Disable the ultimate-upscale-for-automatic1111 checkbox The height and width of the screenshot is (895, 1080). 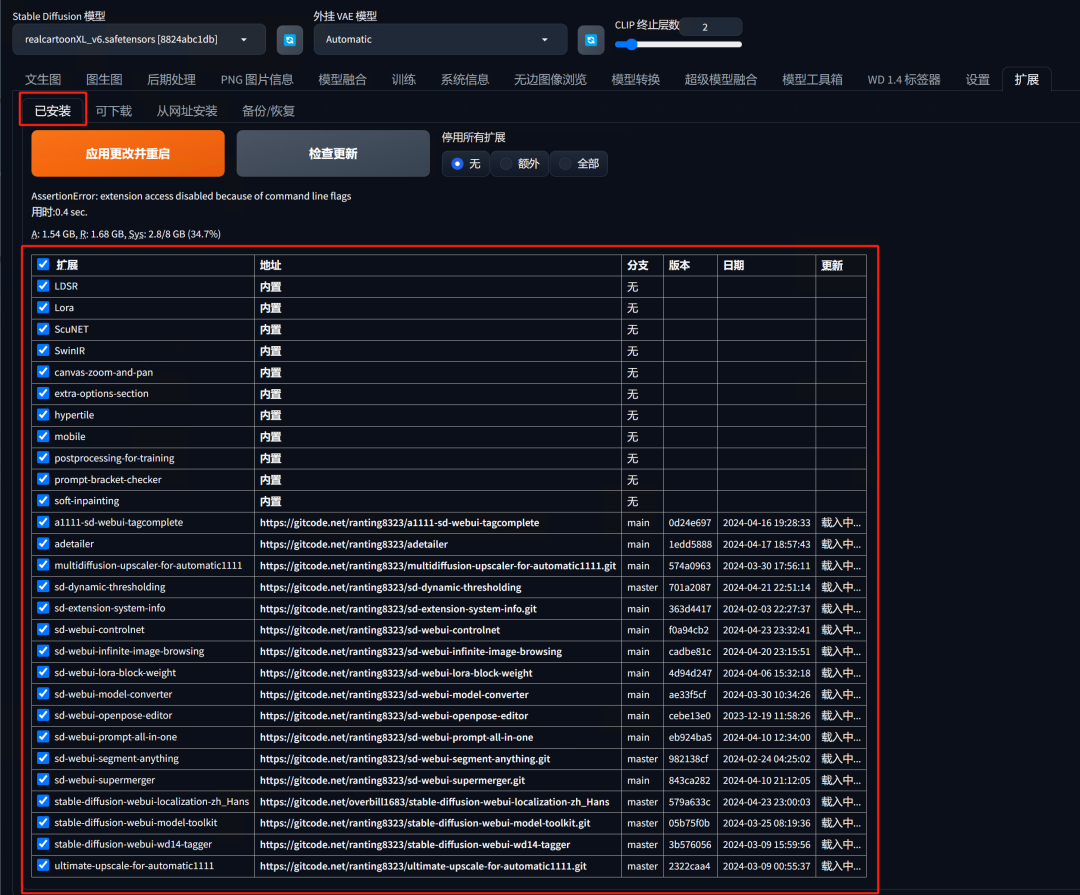click(x=43, y=865)
